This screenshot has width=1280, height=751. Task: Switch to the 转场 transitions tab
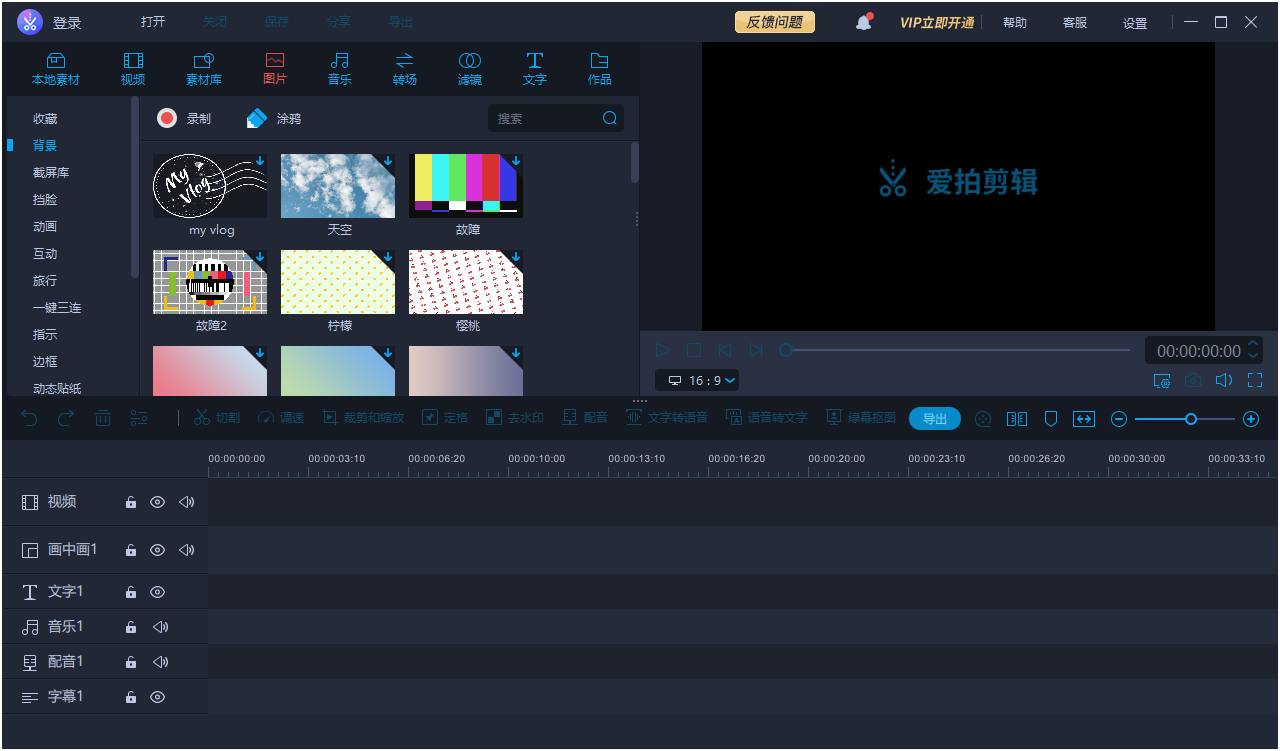[x=404, y=68]
